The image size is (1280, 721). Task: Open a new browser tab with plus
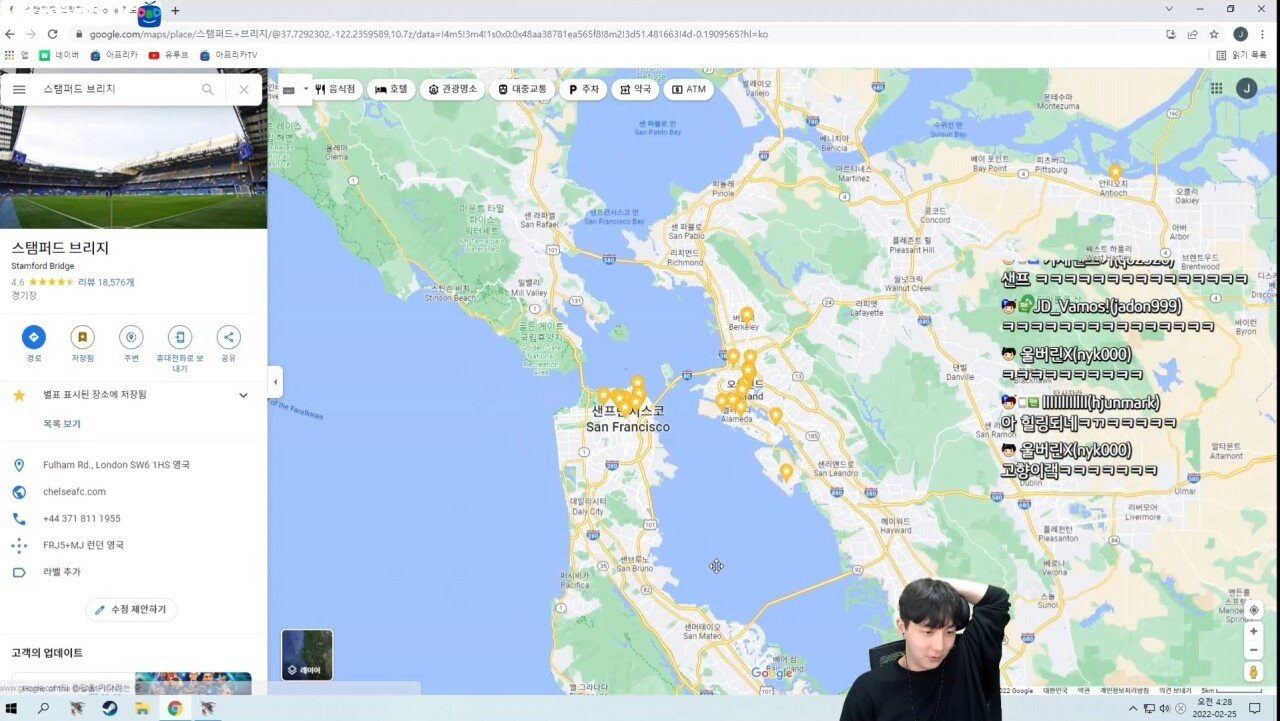[x=175, y=10]
